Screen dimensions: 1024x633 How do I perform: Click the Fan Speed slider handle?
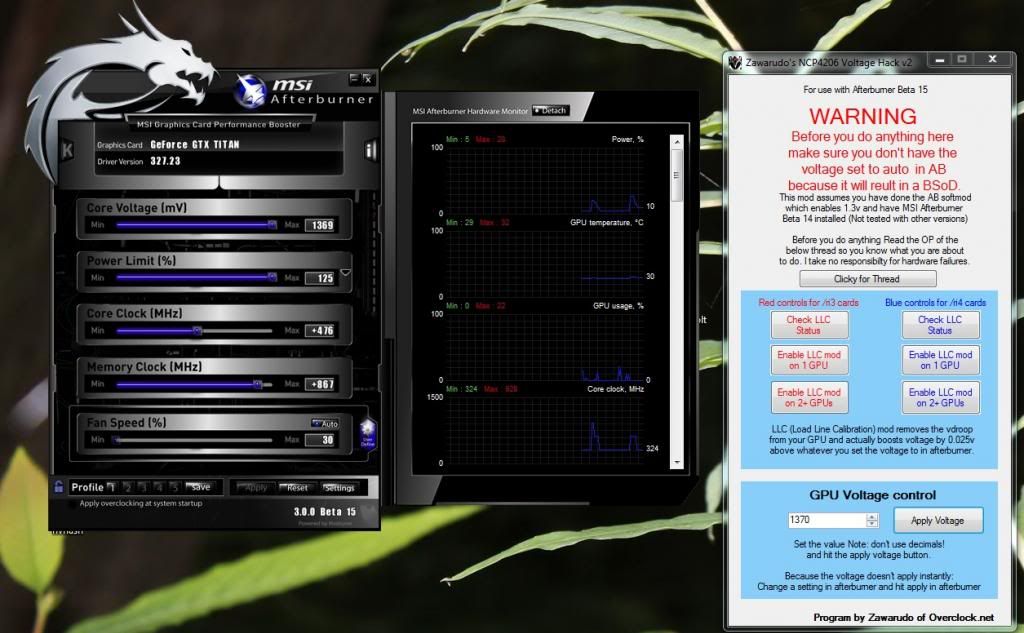click(x=116, y=440)
